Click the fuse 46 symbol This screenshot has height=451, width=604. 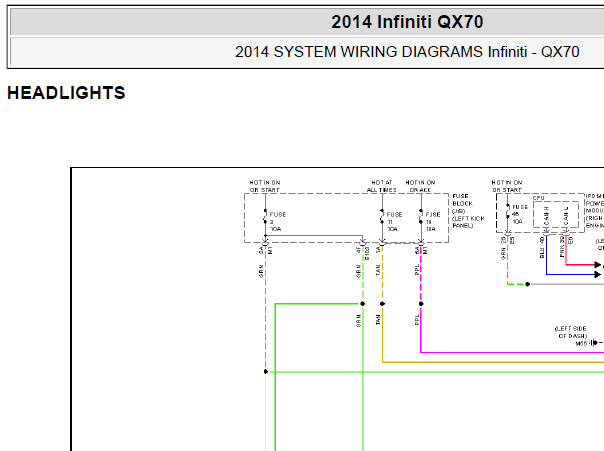[x=508, y=211]
